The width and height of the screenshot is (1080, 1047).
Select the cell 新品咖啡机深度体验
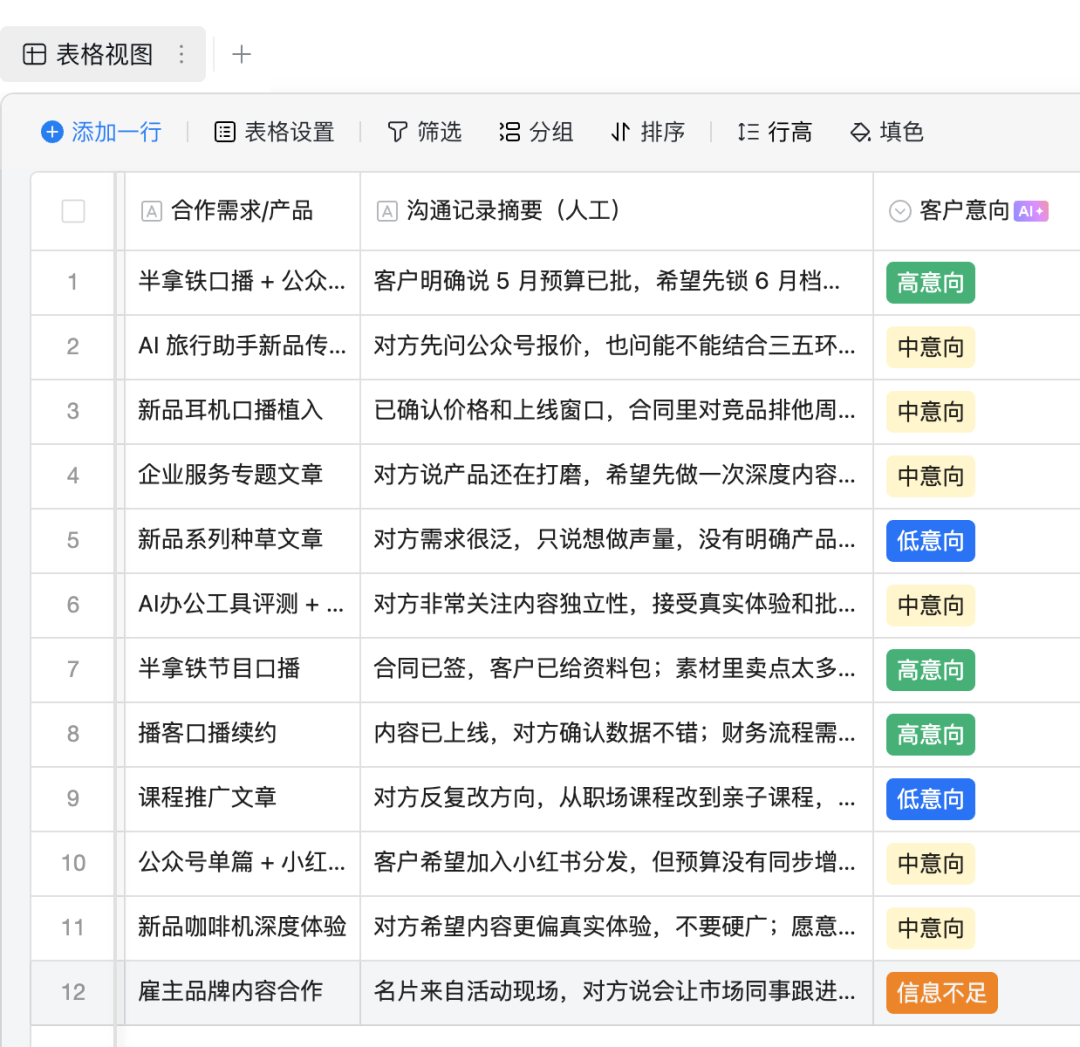coord(242,928)
